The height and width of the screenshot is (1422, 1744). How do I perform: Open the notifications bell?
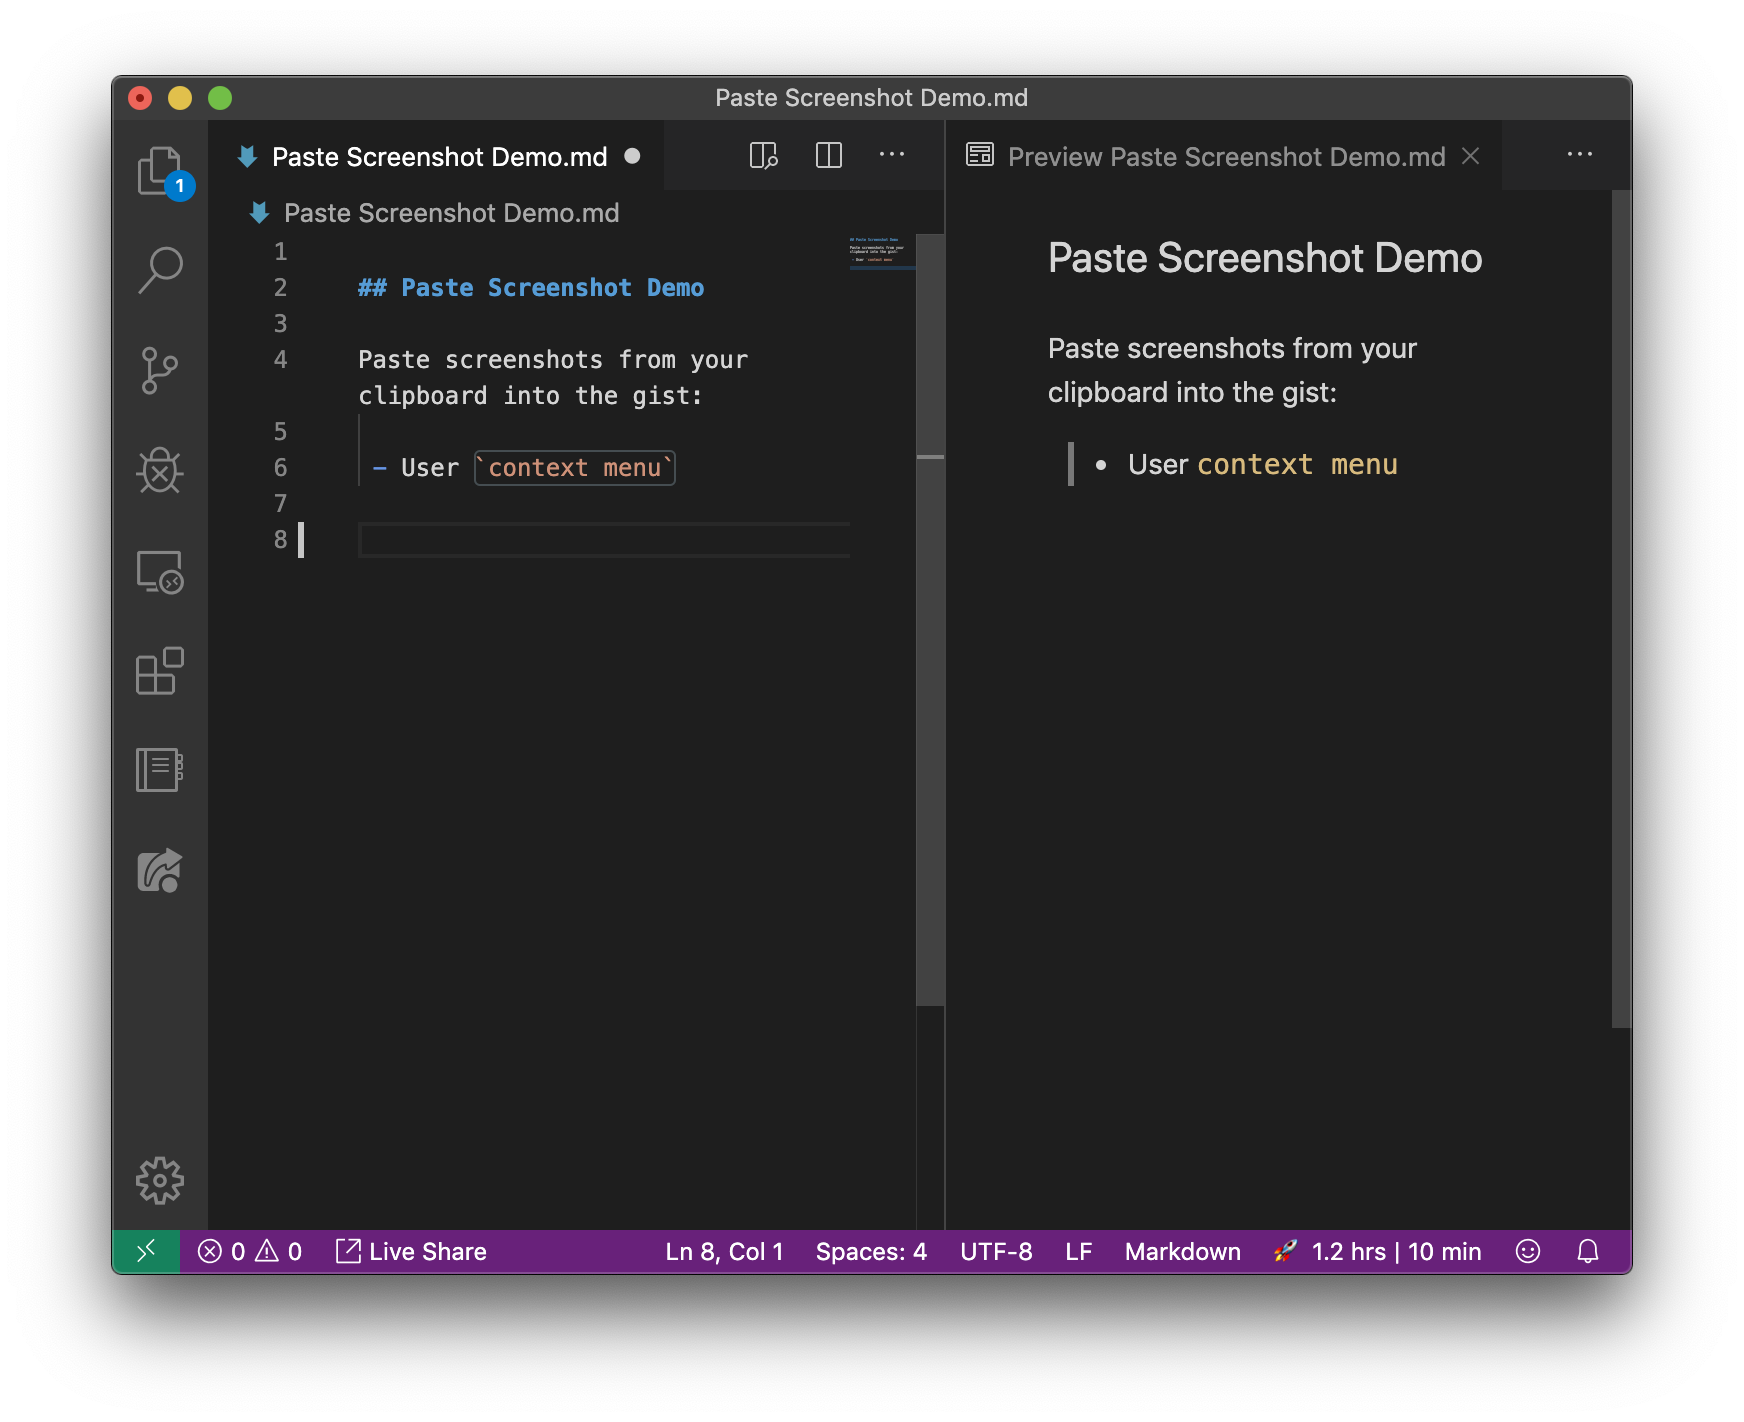[1588, 1252]
